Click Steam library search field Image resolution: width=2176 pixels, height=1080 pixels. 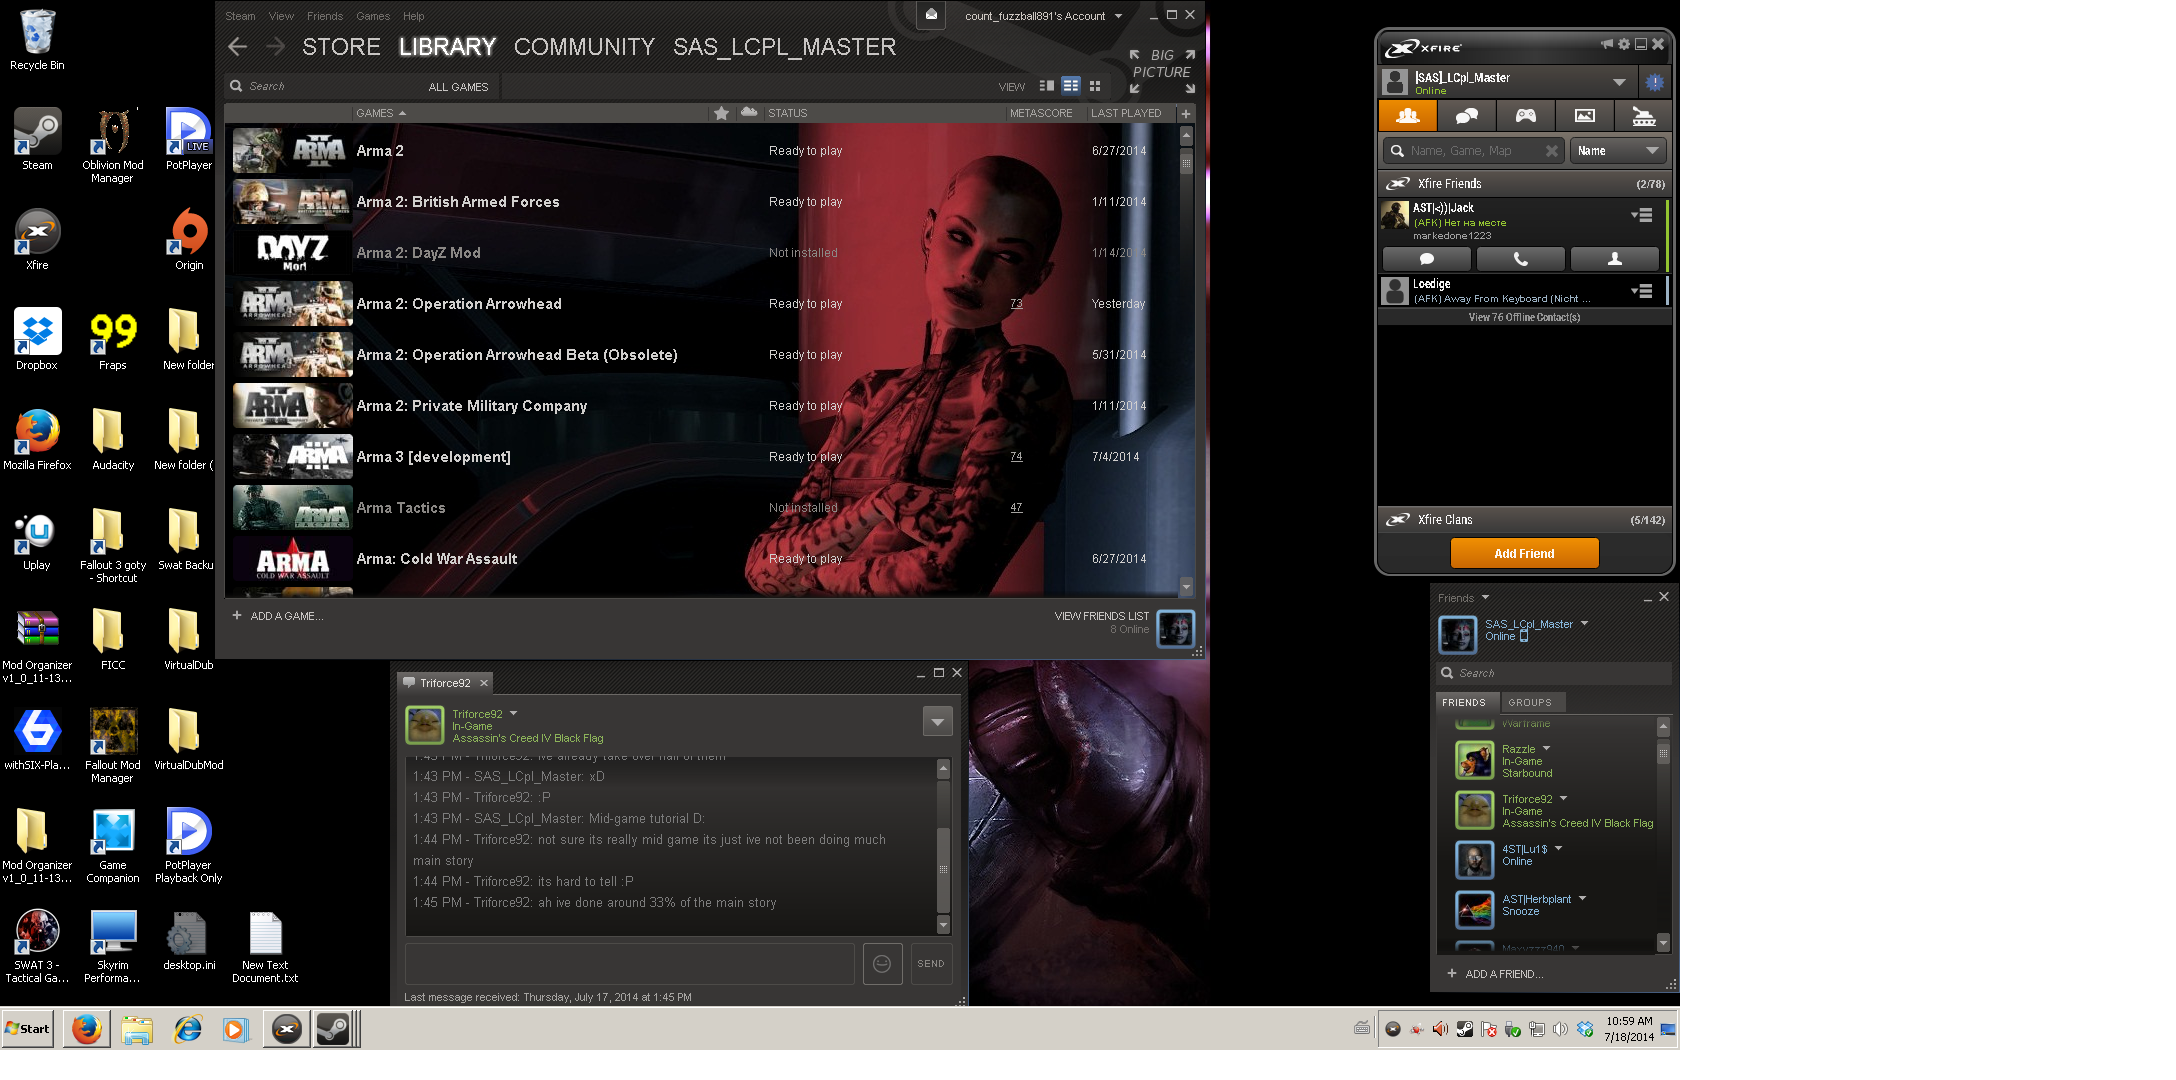click(320, 87)
